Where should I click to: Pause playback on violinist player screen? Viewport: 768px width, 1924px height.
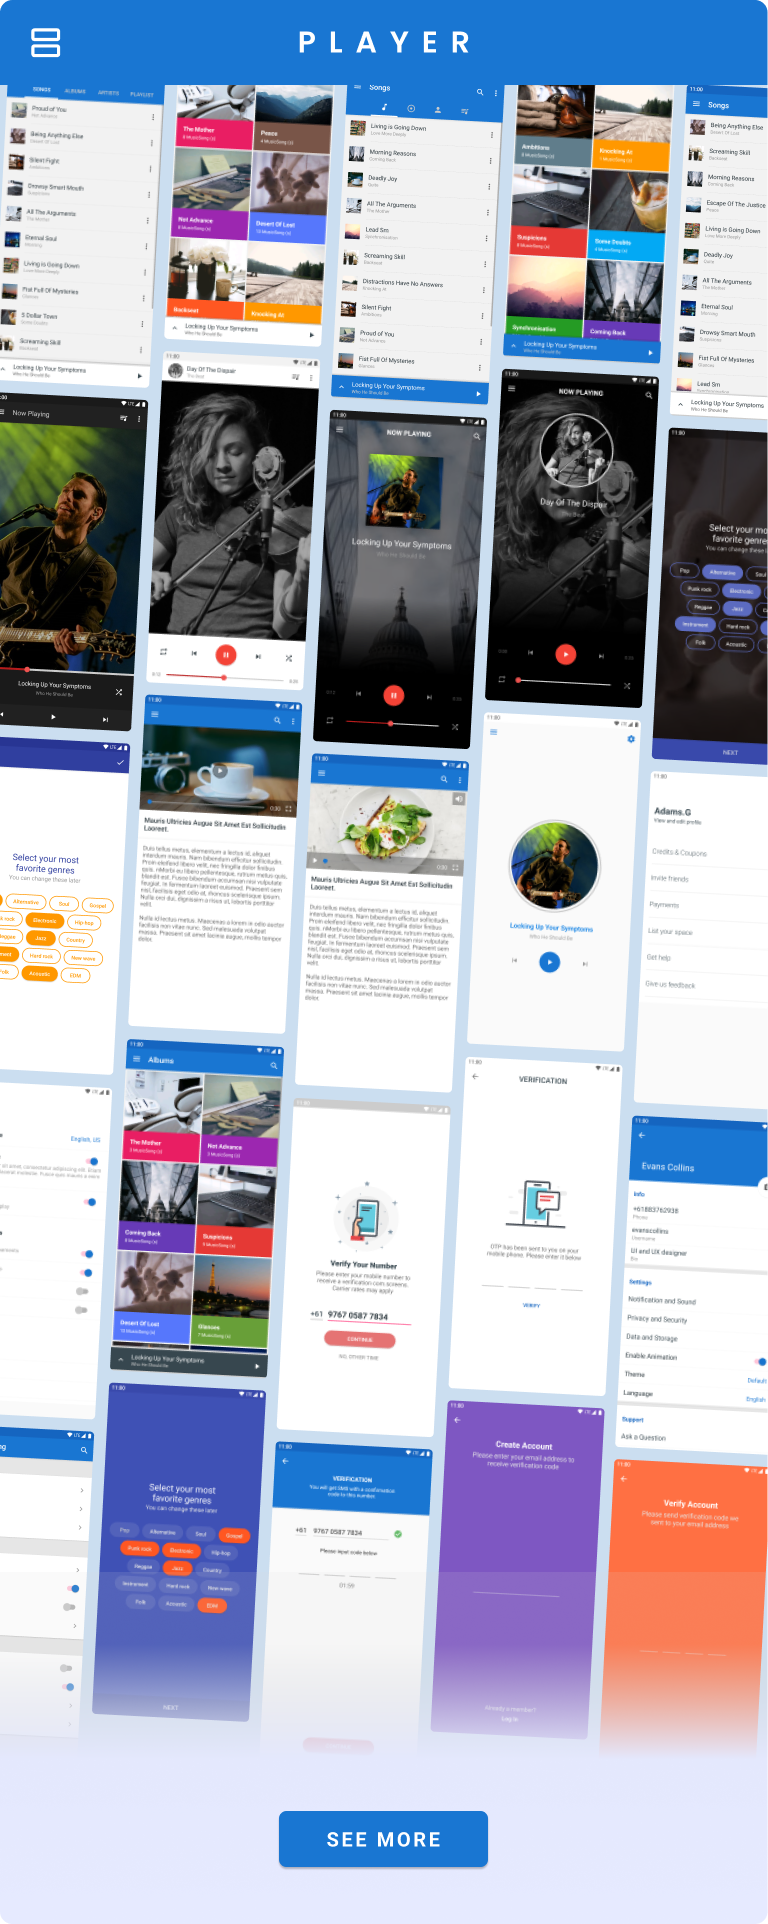pos(226,654)
